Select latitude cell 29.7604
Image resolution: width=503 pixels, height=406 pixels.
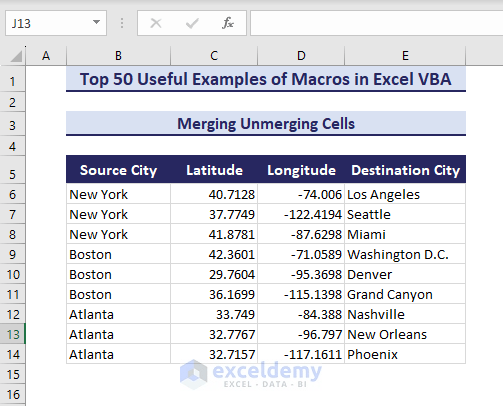point(214,274)
